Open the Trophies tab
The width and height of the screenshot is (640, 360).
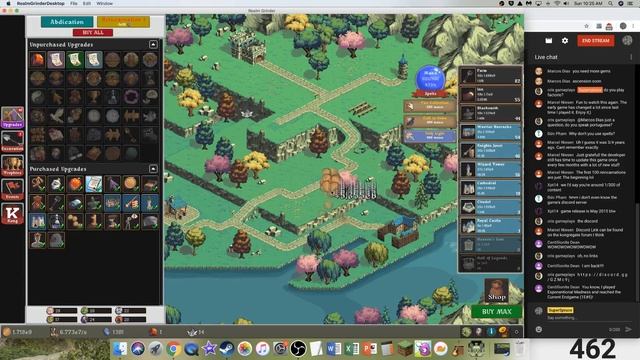[x=12, y=165]
